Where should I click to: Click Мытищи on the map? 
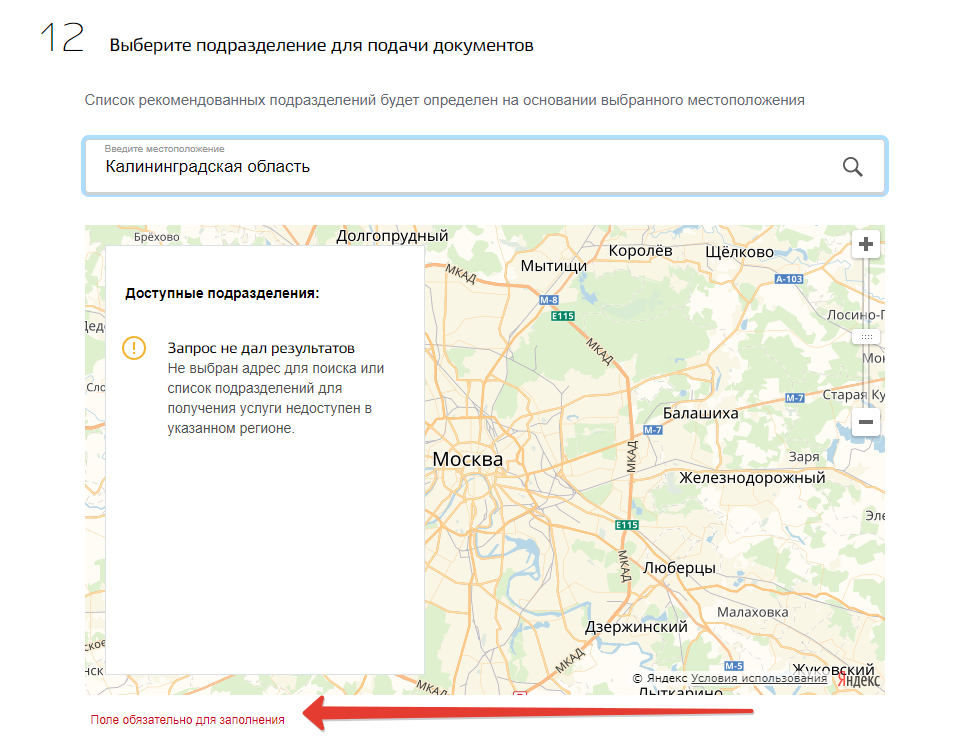553,266
